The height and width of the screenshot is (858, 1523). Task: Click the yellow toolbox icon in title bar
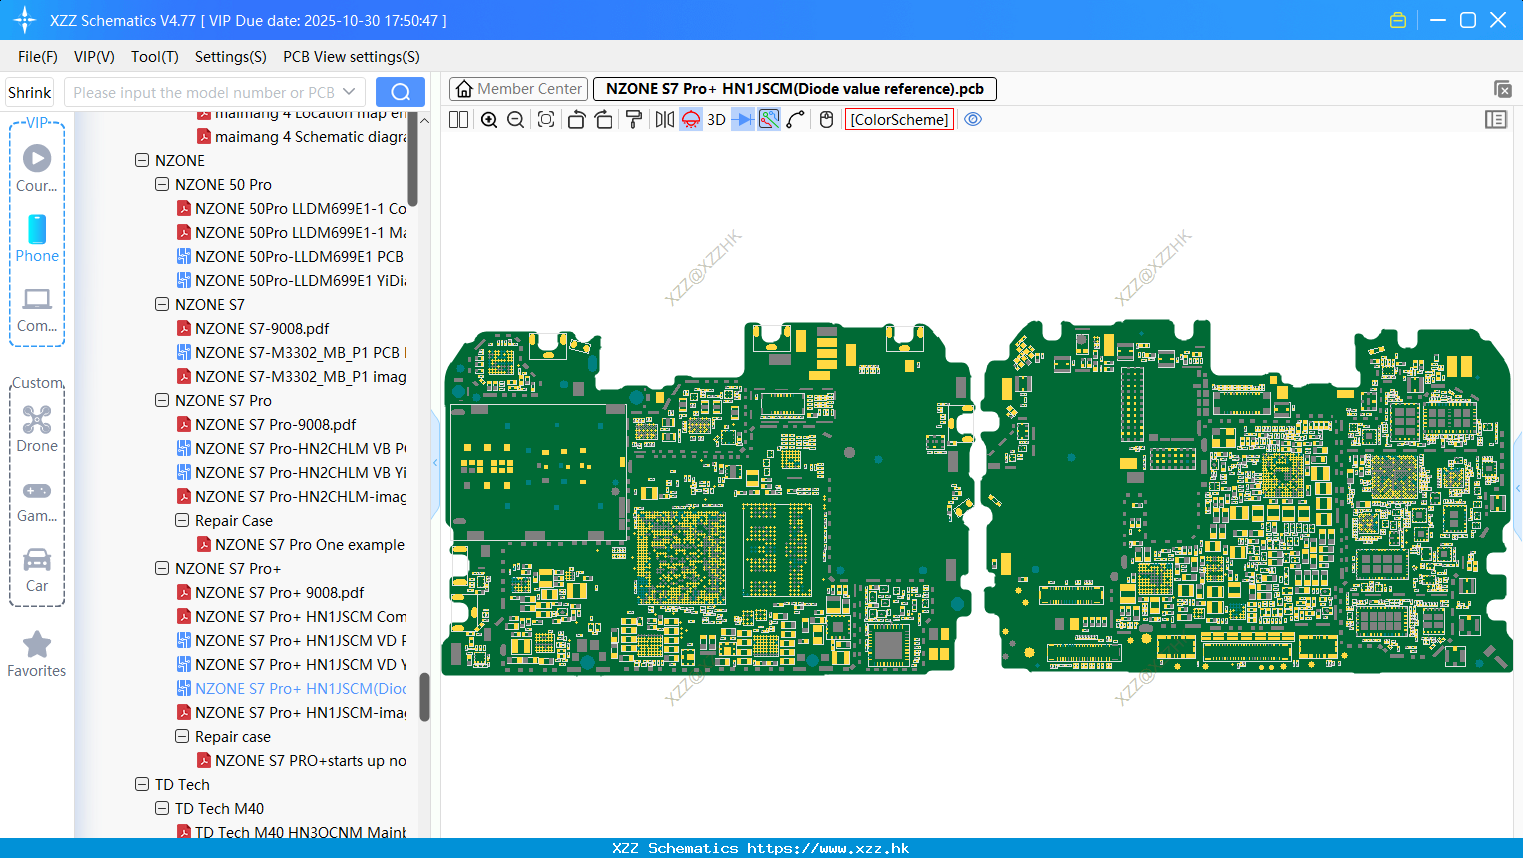click(x=1398, y=20)
